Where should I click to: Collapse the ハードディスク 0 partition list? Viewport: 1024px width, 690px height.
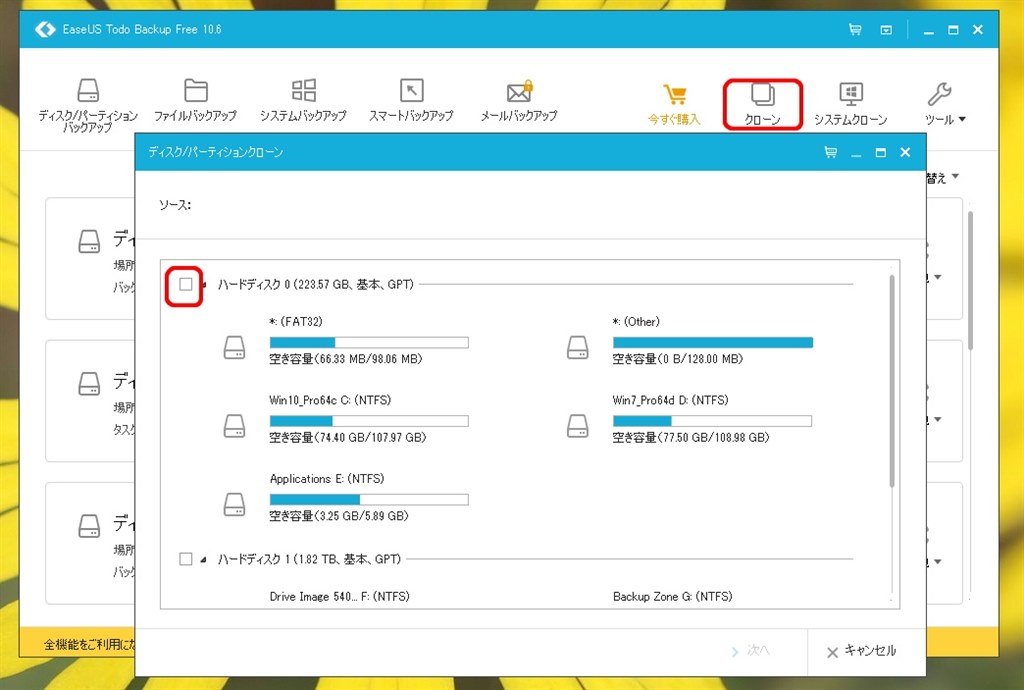tap(204, 285)
